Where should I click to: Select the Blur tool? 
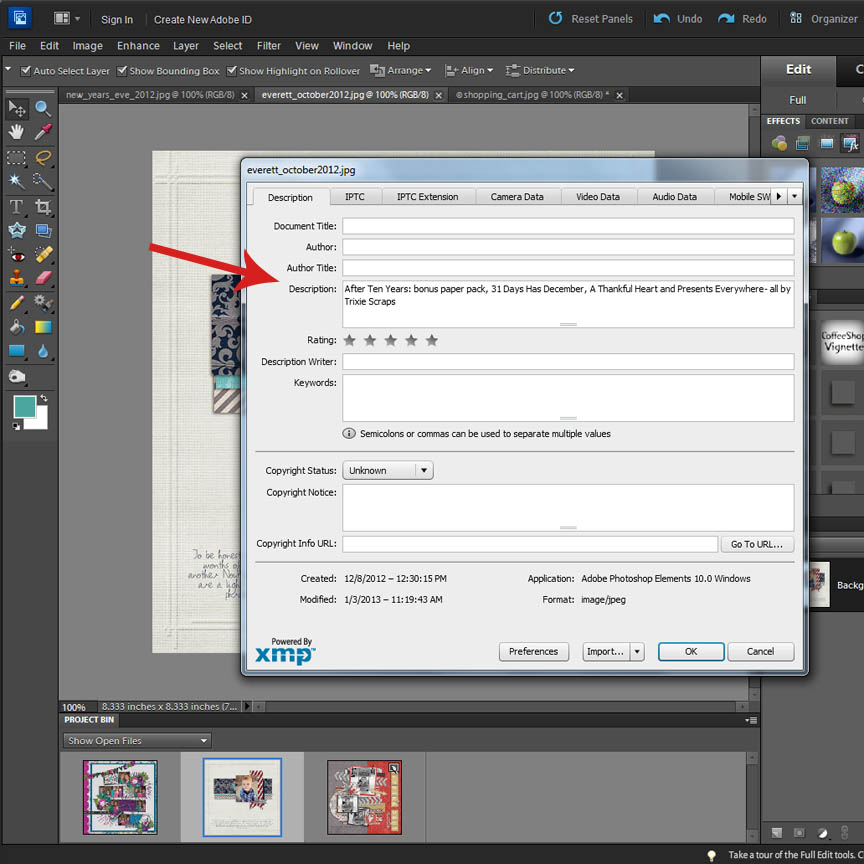[x=43, y=351]
